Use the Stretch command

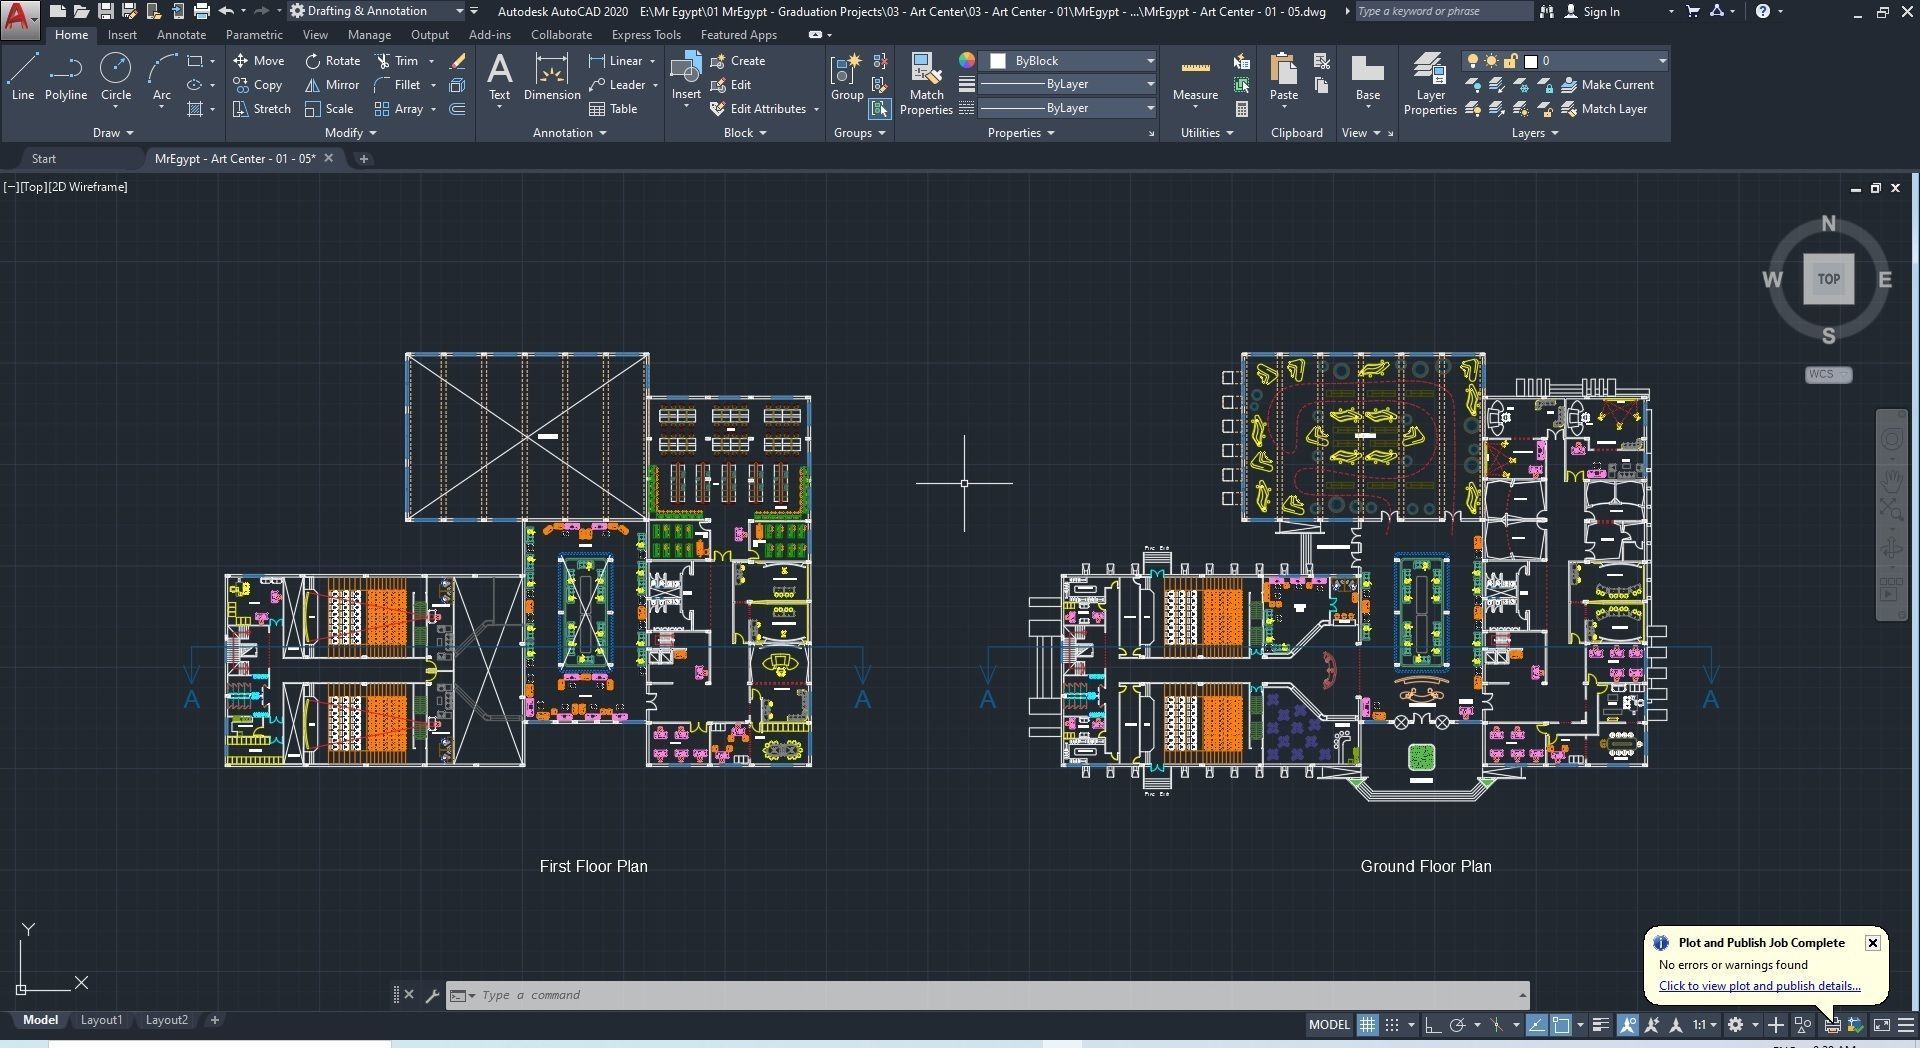[261, 109]
